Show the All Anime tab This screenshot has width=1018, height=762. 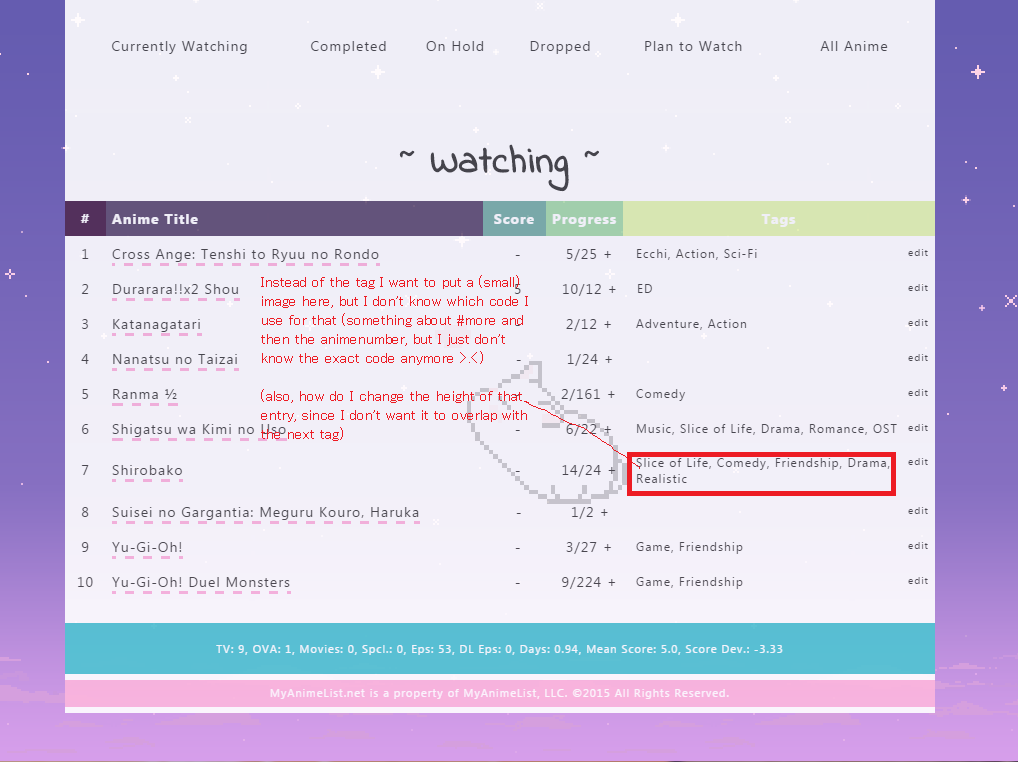click(x=853, y=46)
